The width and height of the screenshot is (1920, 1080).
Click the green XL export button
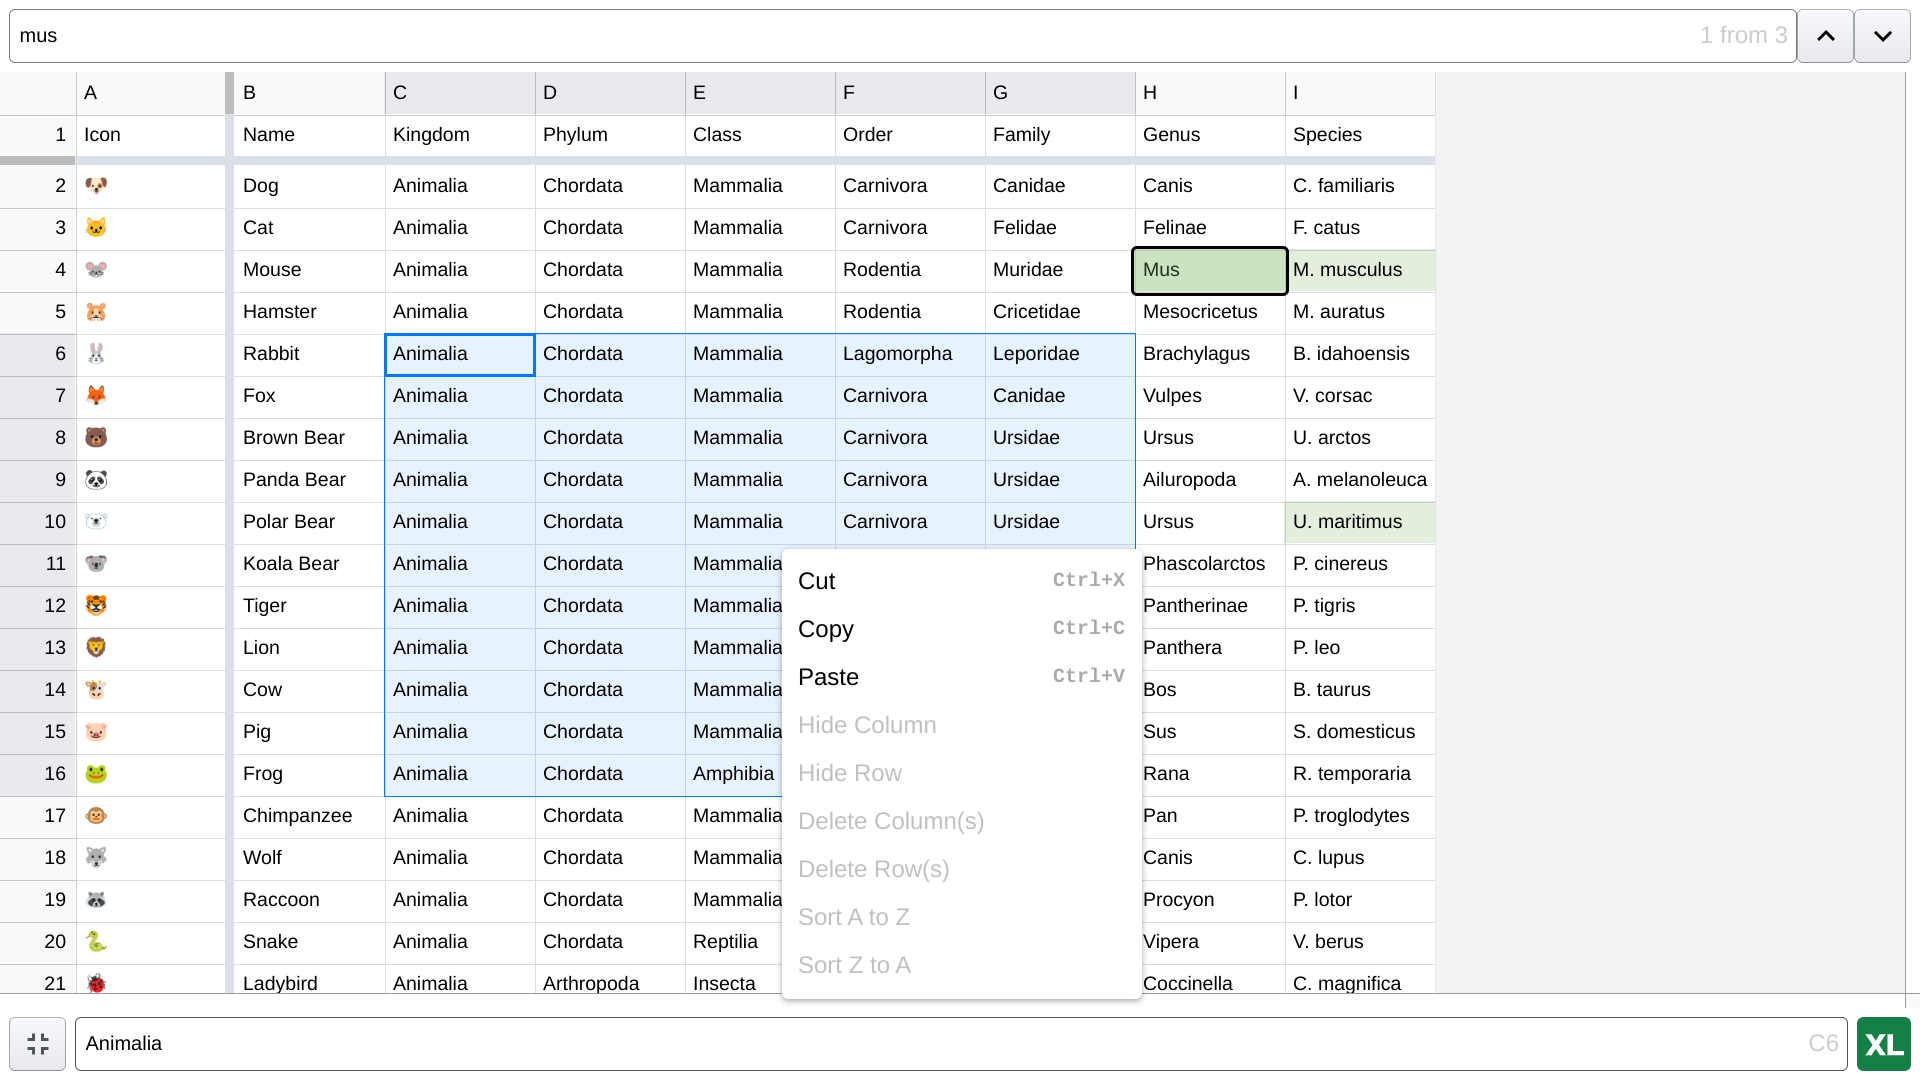[x=1883, y=1044]
